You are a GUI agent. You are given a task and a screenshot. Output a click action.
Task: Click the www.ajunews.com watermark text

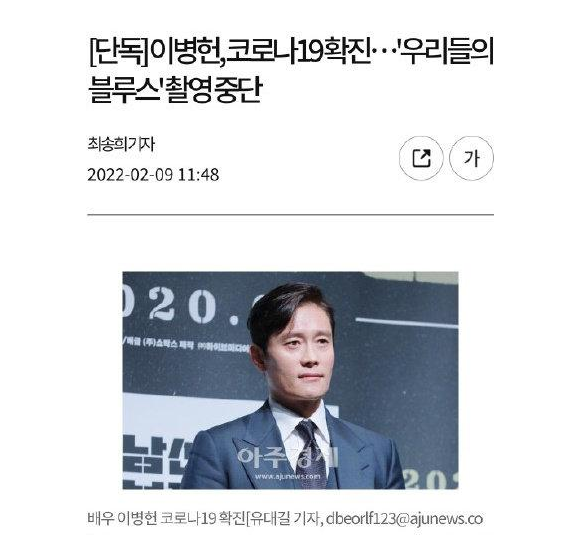point(287,476)
